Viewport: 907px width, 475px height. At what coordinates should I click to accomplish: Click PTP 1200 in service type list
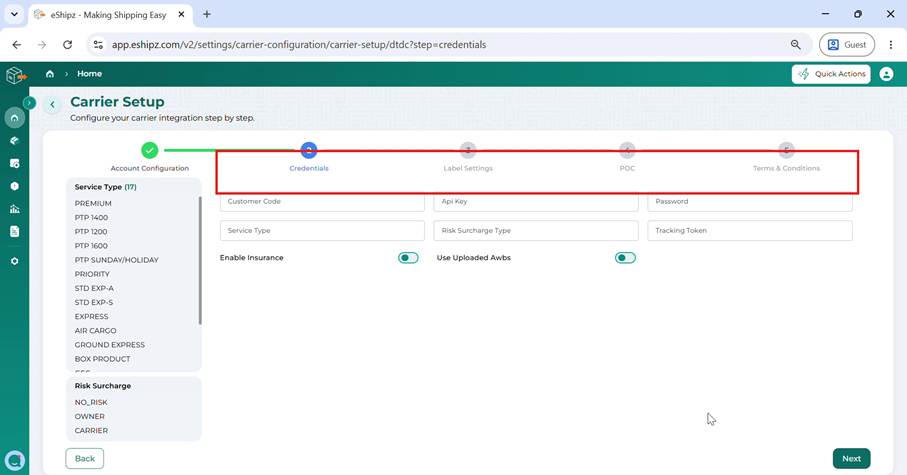point(91,231)
